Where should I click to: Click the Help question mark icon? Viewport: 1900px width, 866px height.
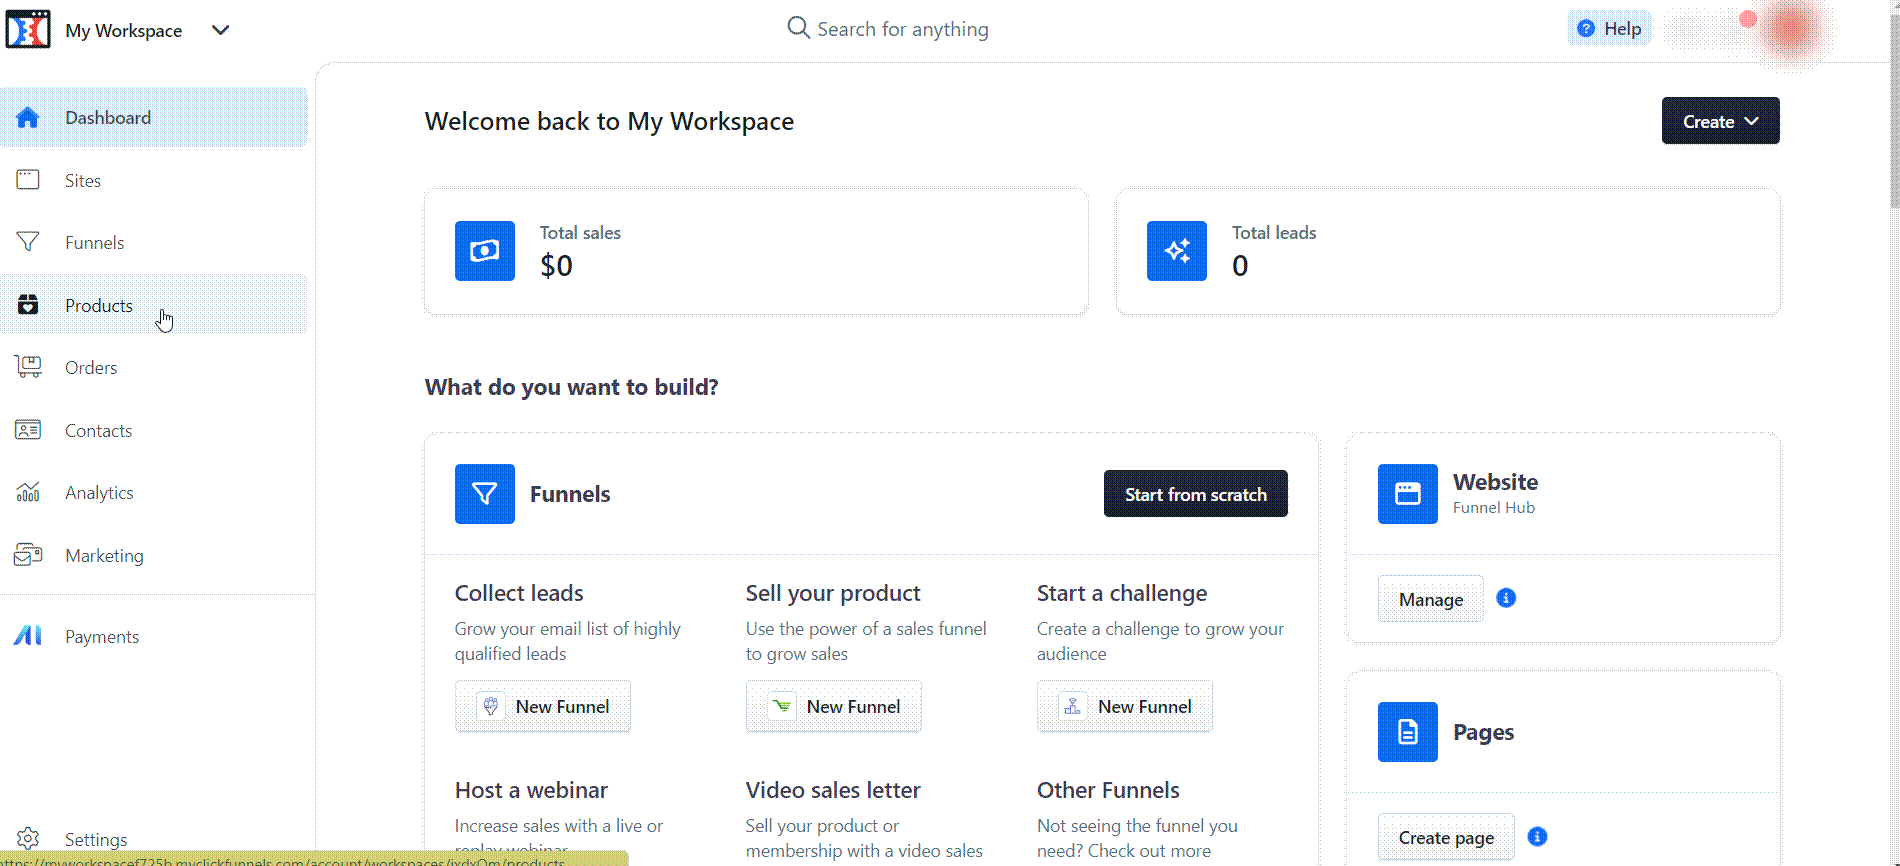(x=1586, y=29)
